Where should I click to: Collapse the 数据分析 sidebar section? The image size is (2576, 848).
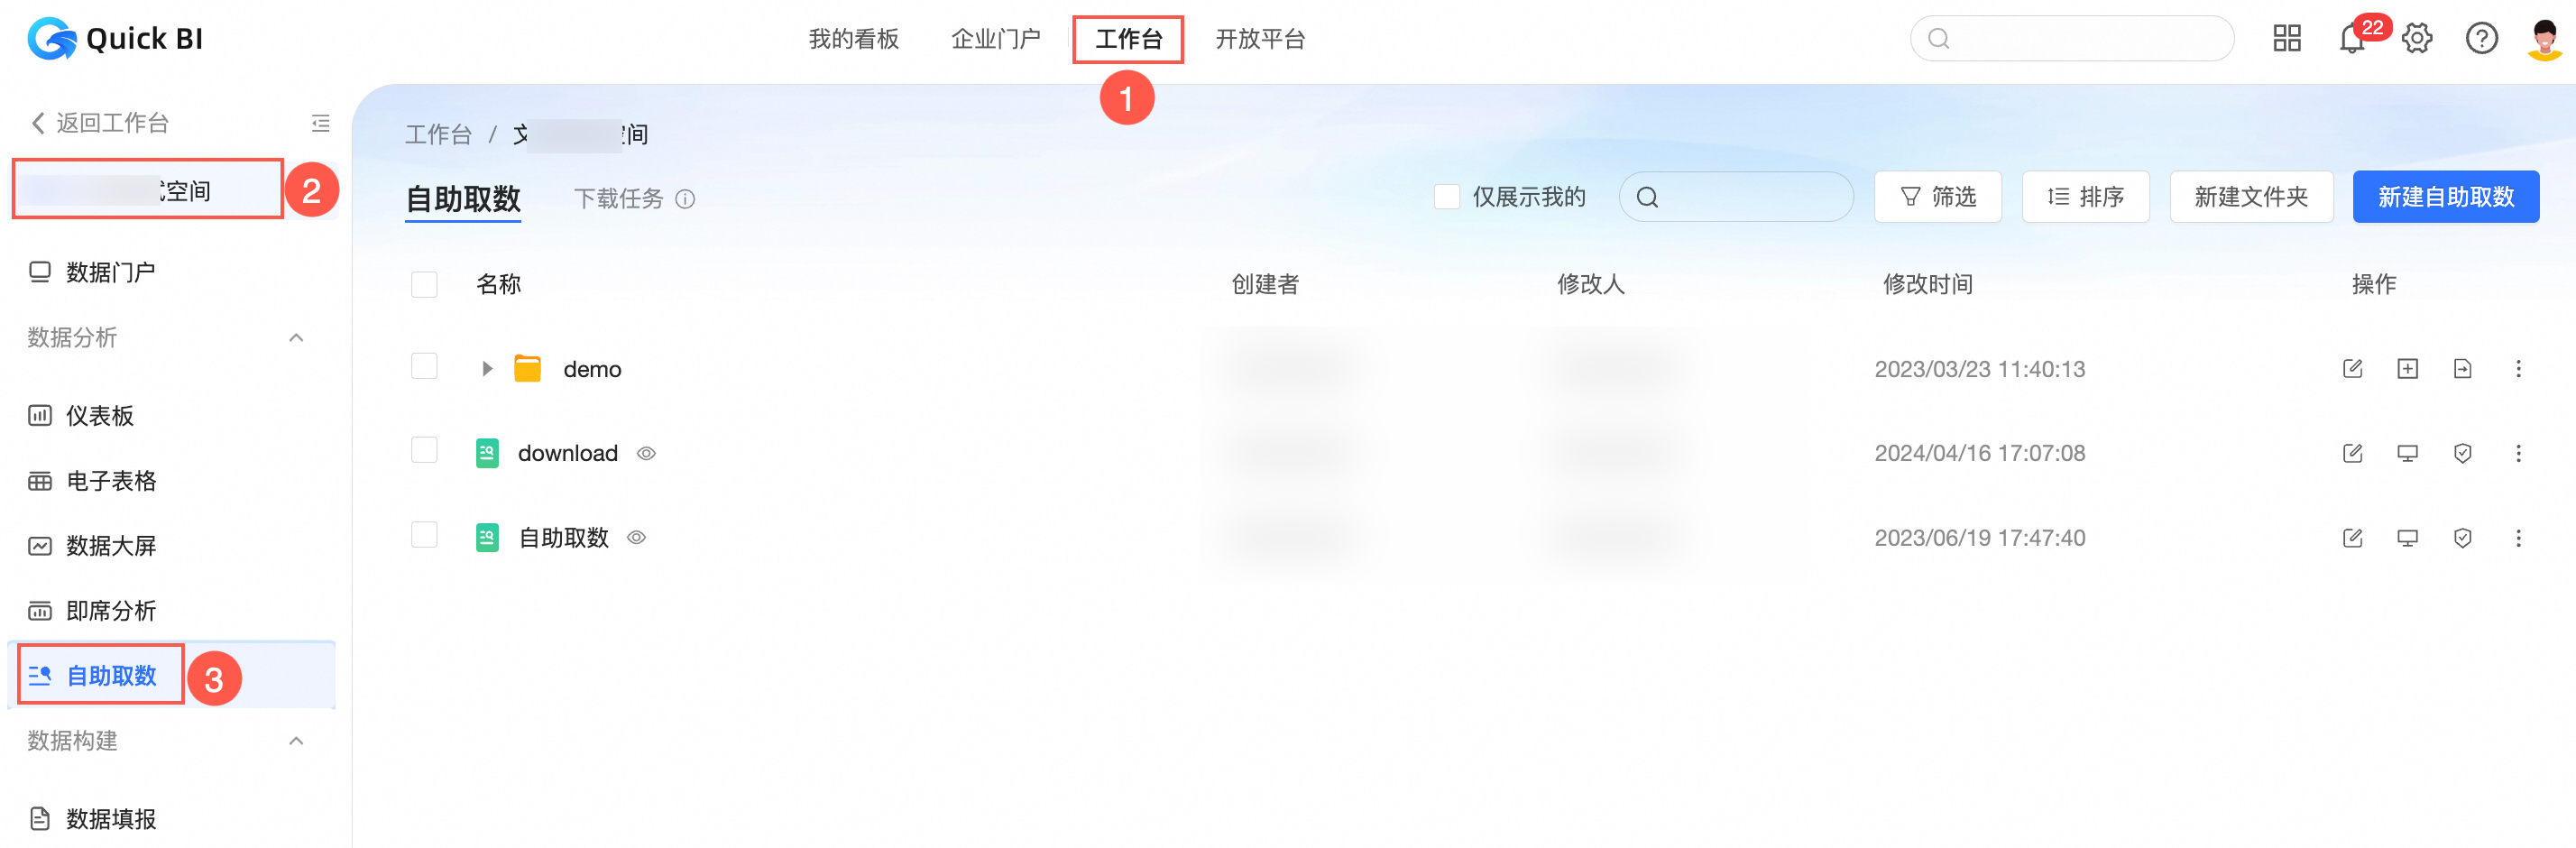point(296,338)
